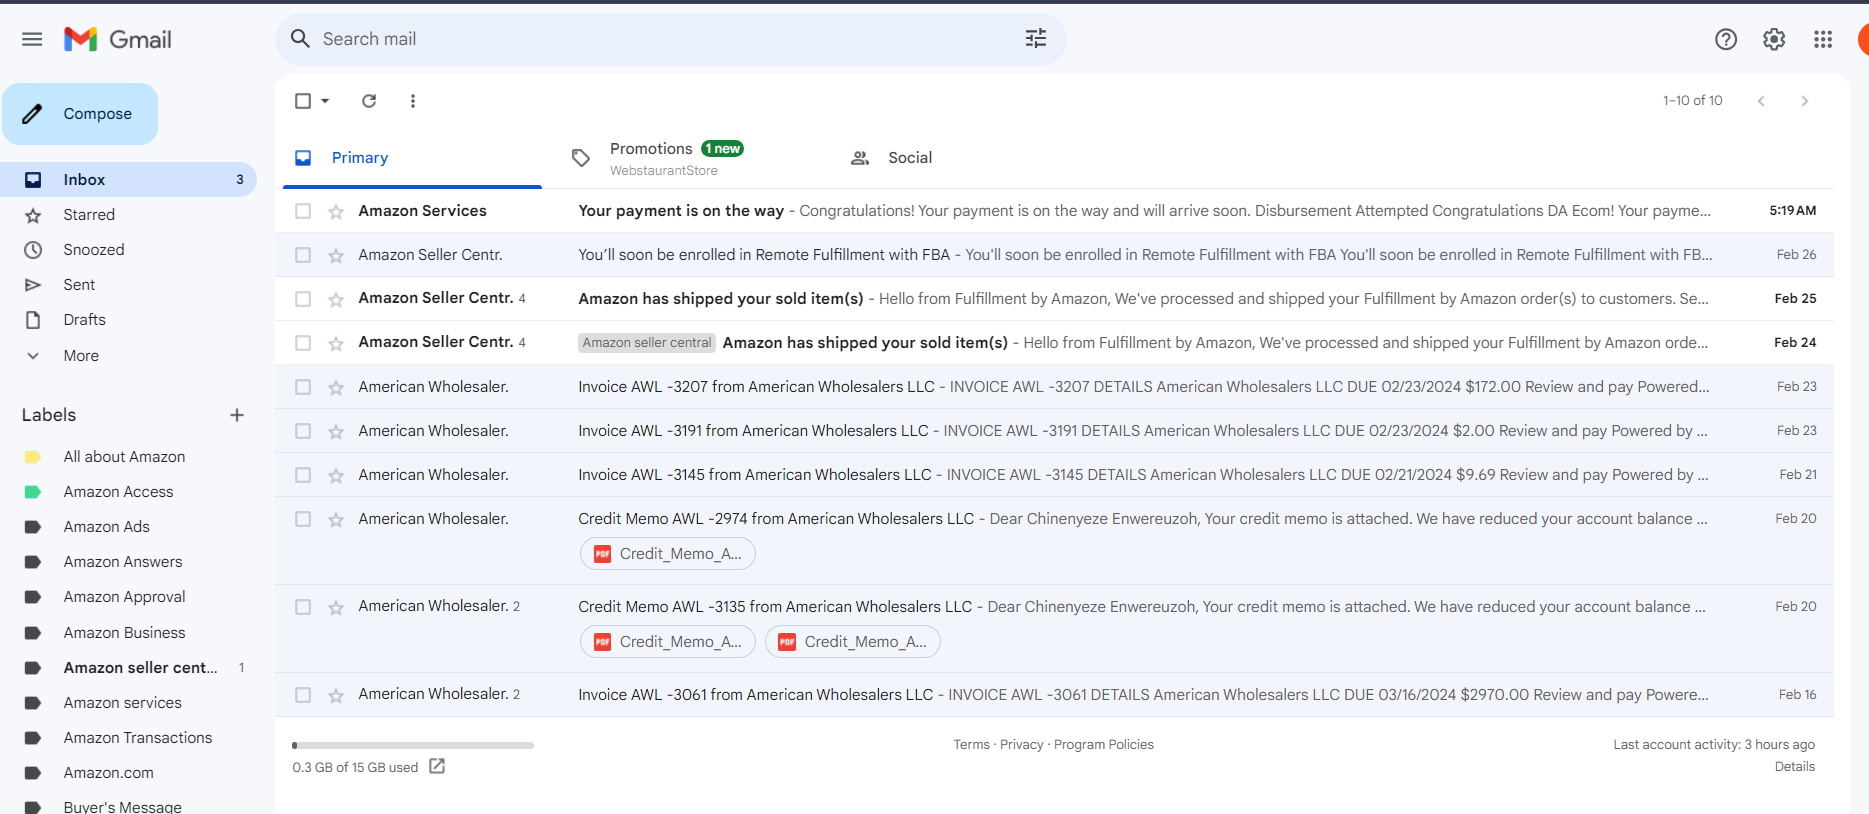Open the Credit_Memo PDF in AWL -2974 email

668,554
